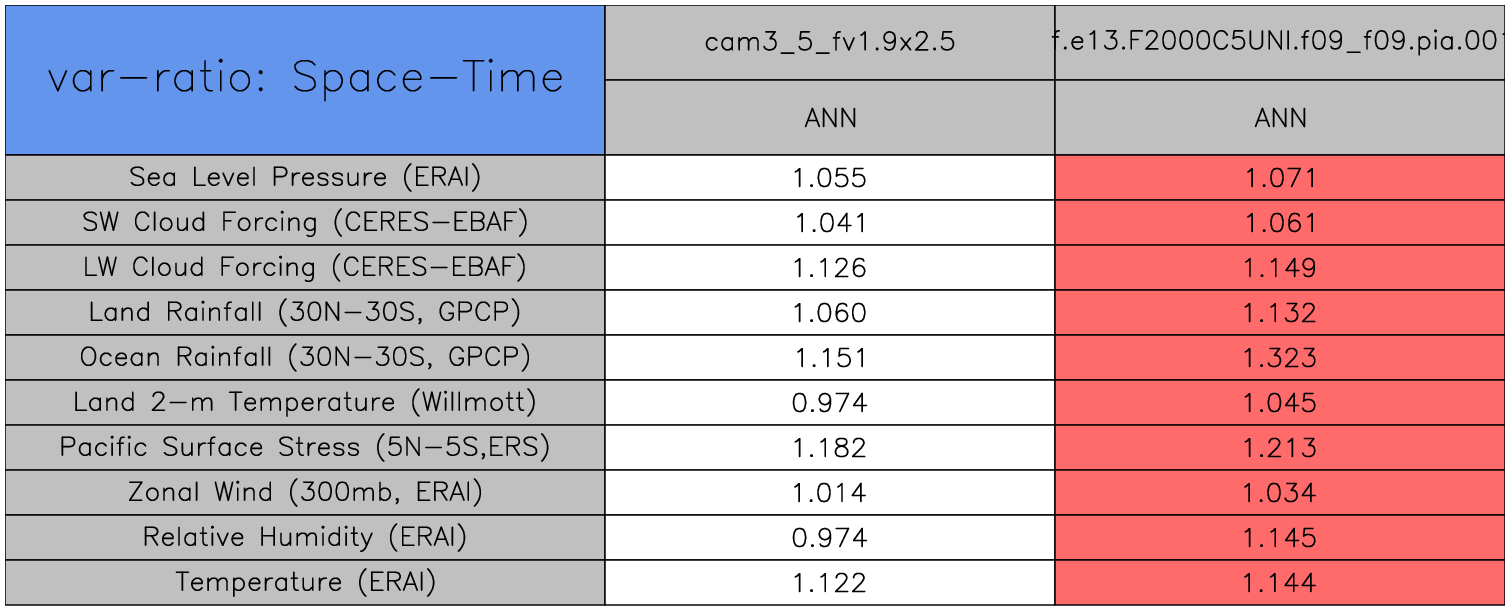Select the LW Cloud Forcing (CERES-EBAF) label
Viewport: 1510px width, 611px height.
[305, 267]
